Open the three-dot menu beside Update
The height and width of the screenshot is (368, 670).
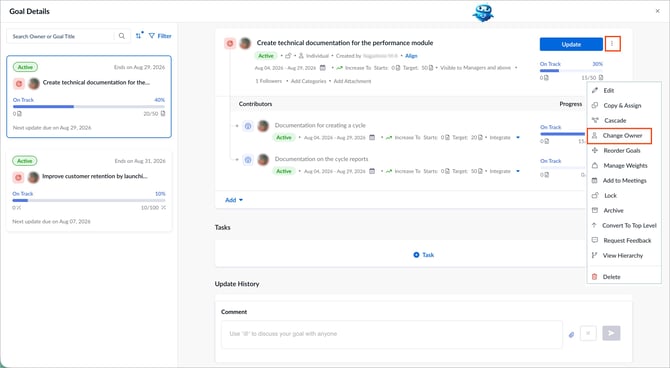point(612,44)
